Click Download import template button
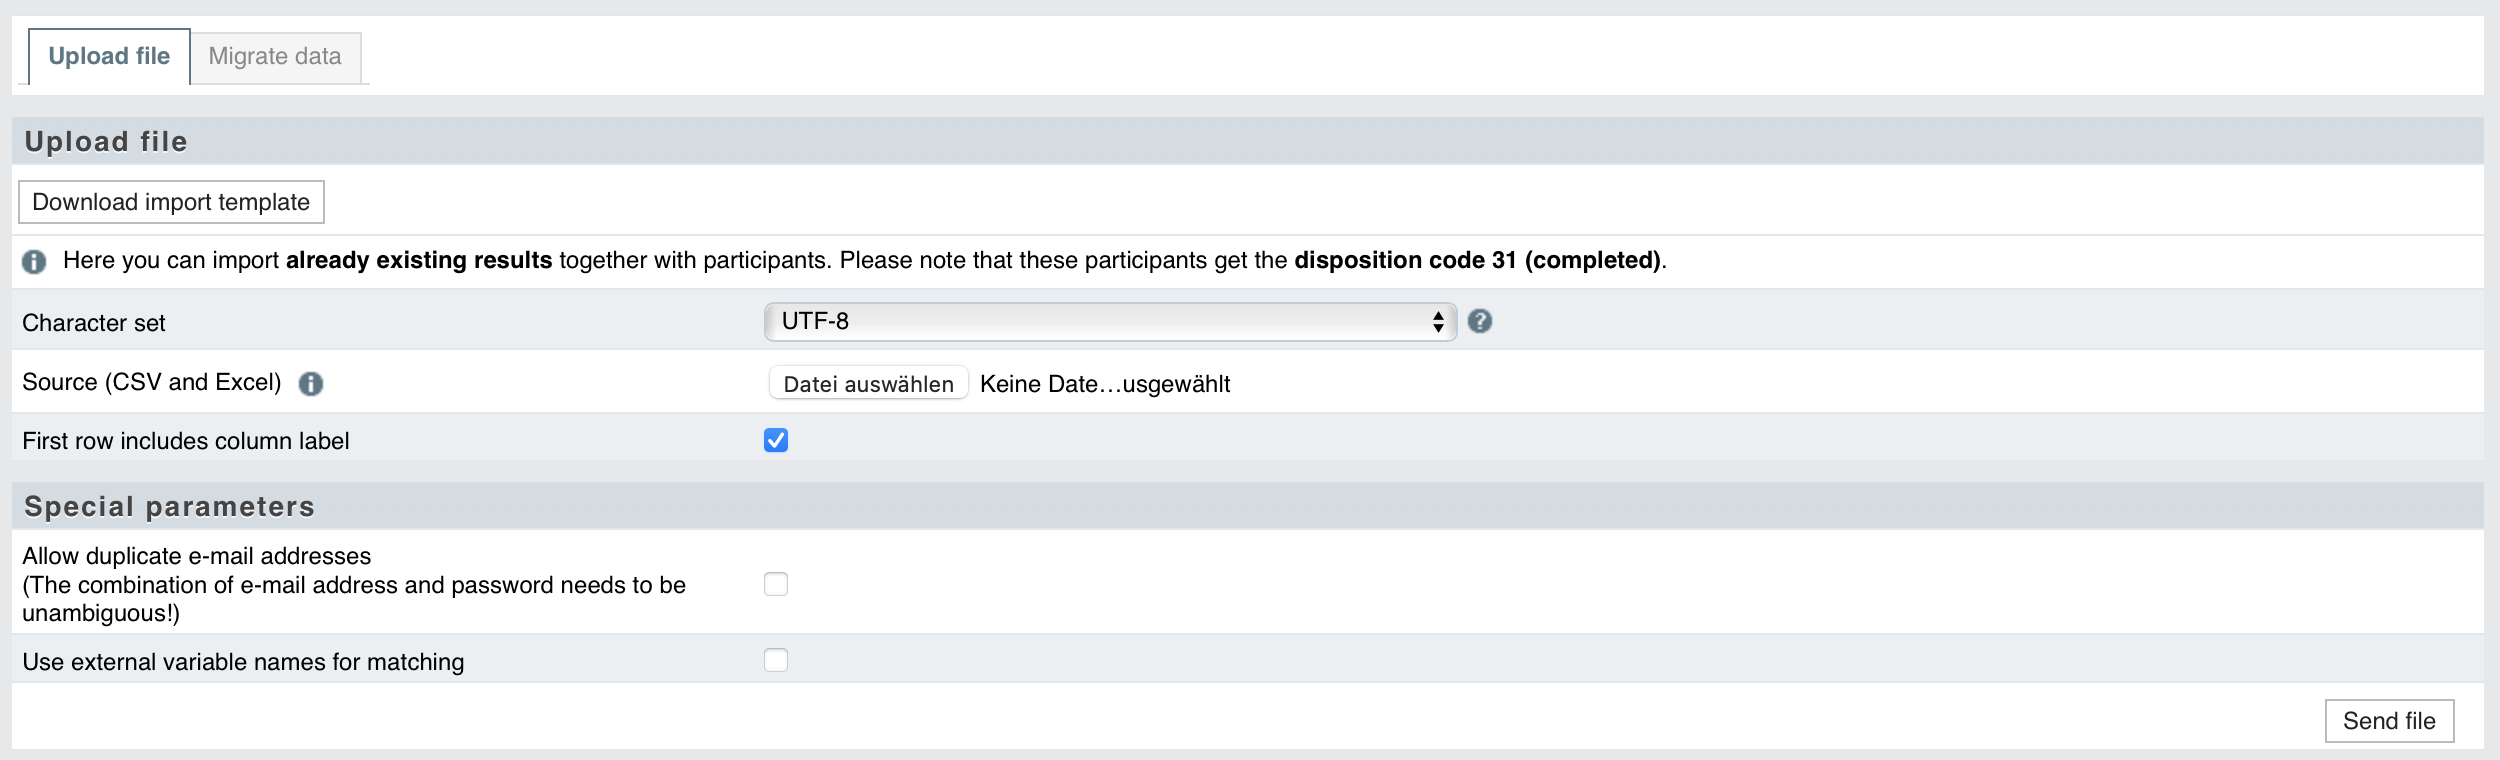This screenshot has height=760, width=2500. 171,202
